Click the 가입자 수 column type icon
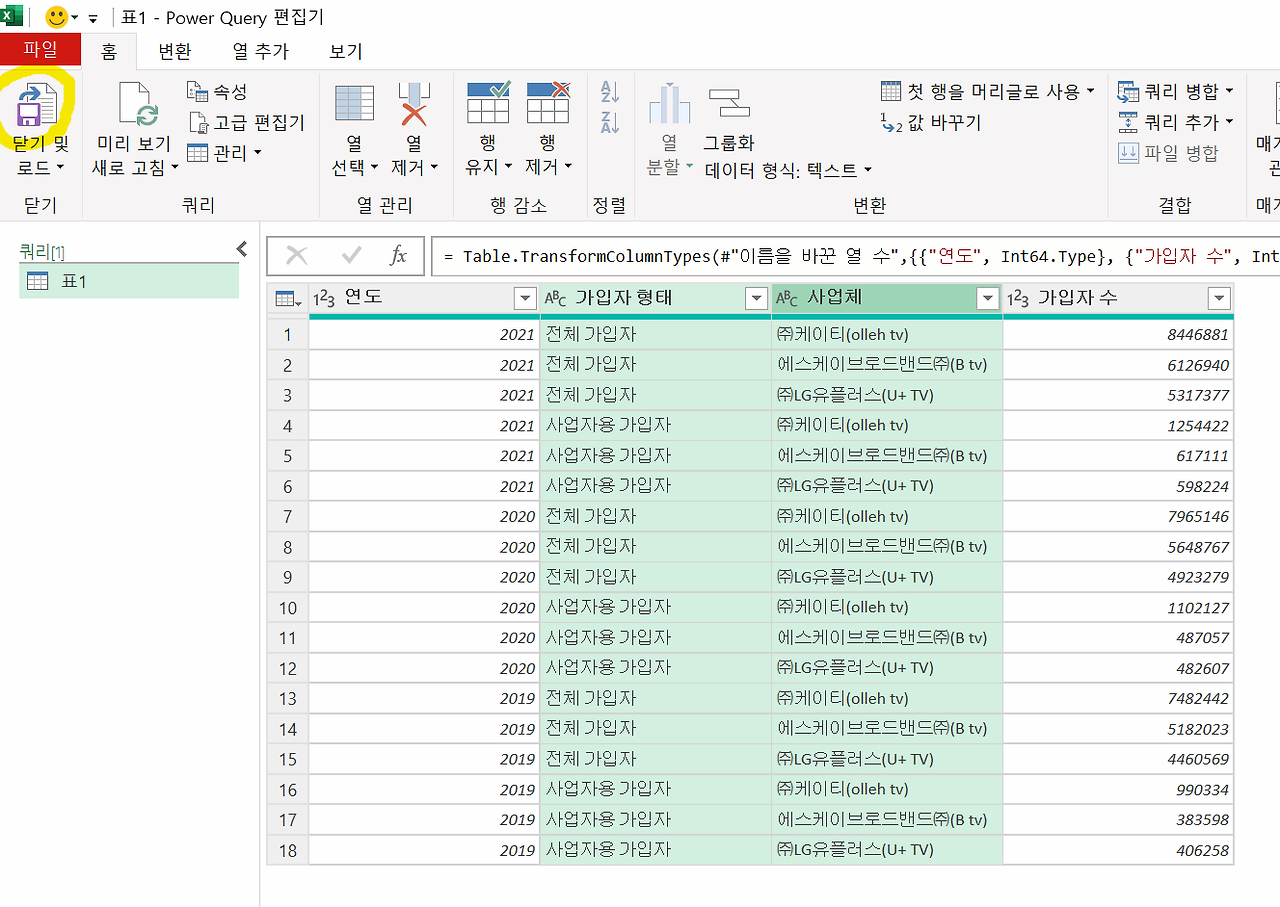This screenshot has width=1280, height=907. pos(1019,298)
